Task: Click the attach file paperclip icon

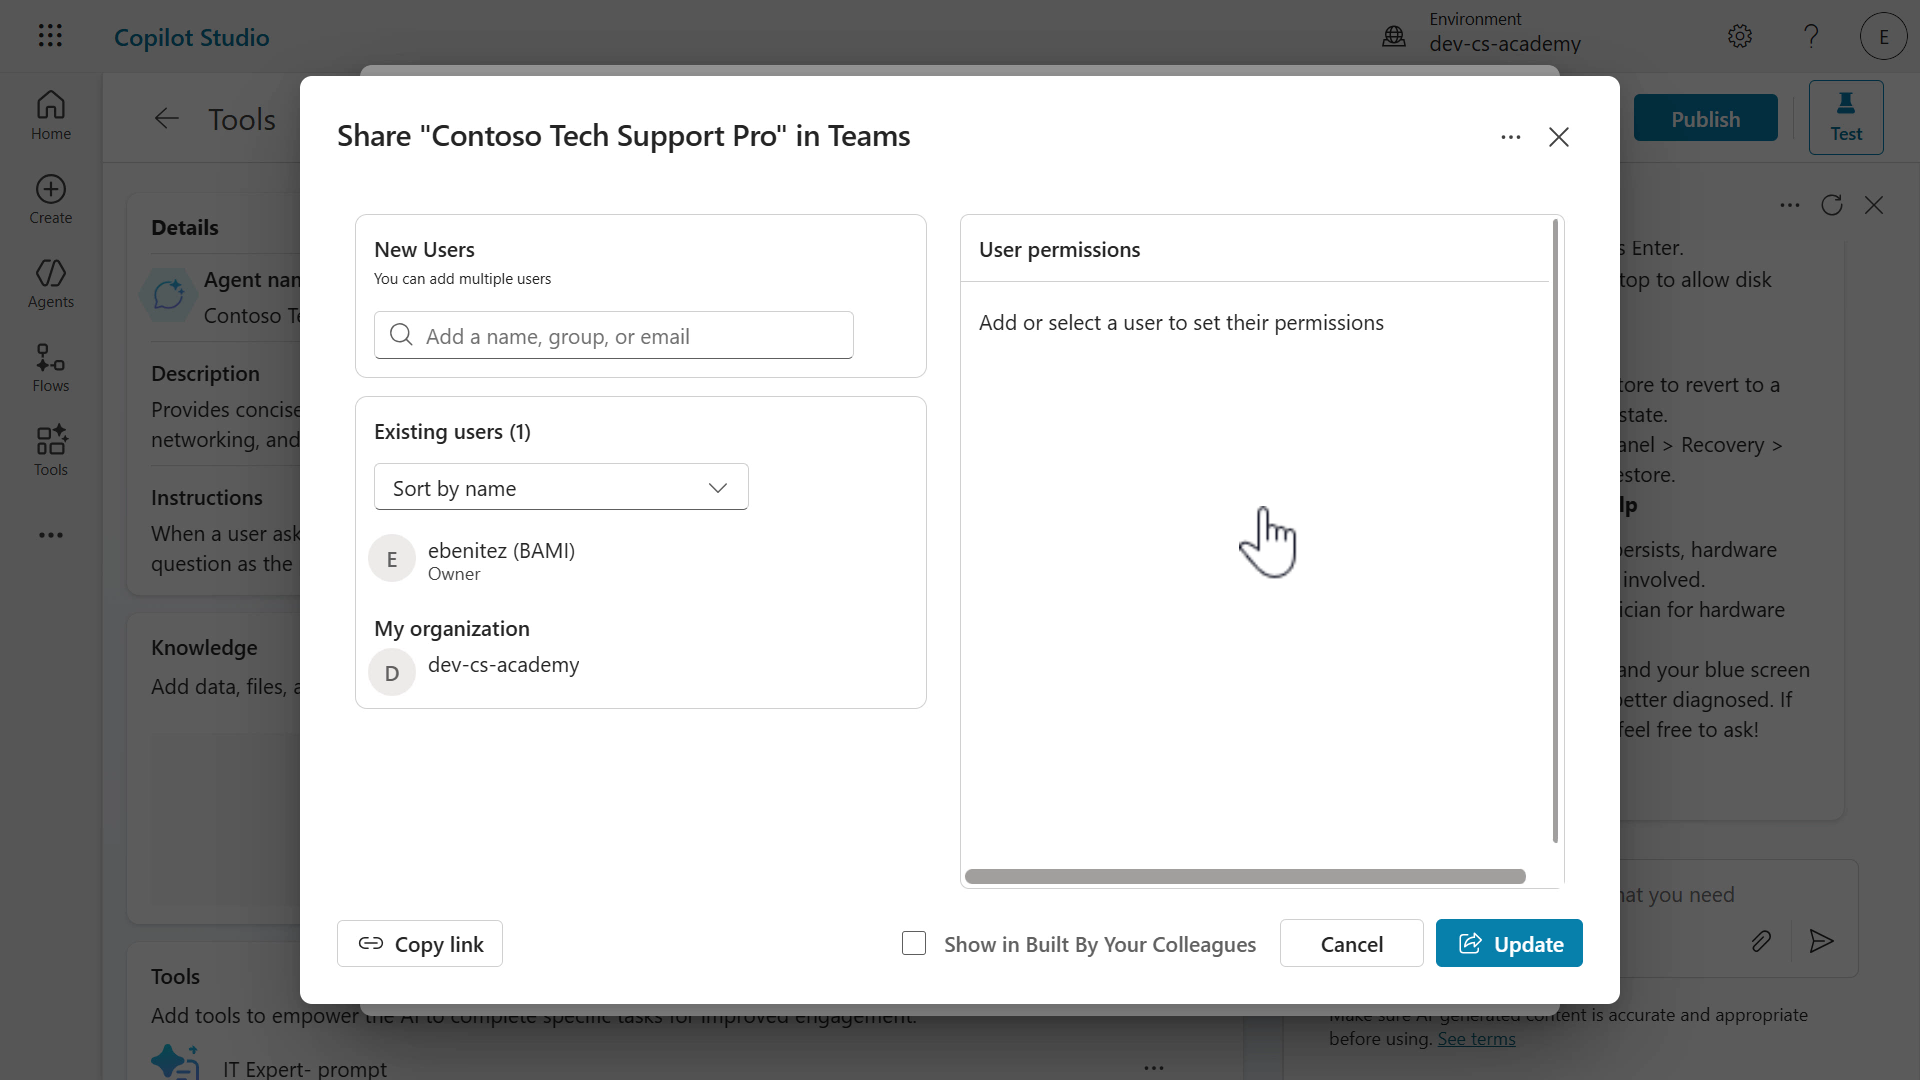Action: pos(1761,941)
